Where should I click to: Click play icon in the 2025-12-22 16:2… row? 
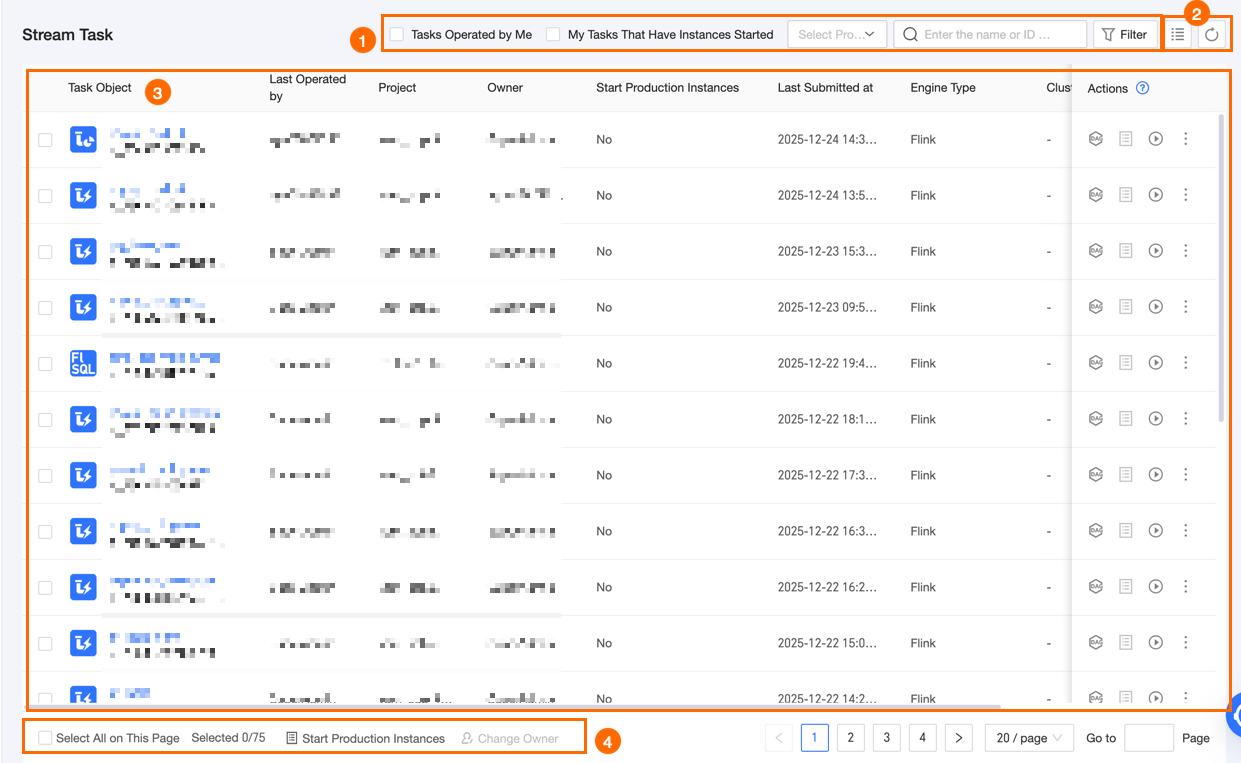1156,587
